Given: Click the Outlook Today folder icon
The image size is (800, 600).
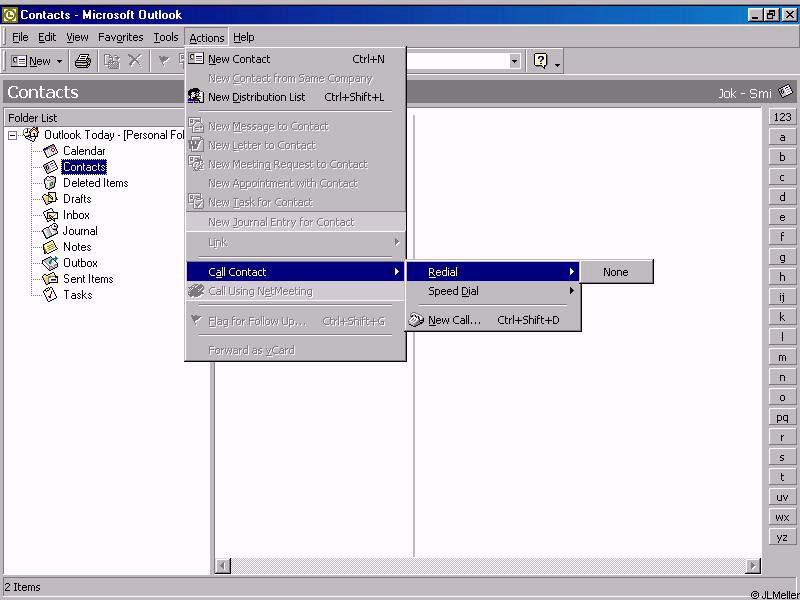Looking at the screenshot, I should [x=31, y=135].
